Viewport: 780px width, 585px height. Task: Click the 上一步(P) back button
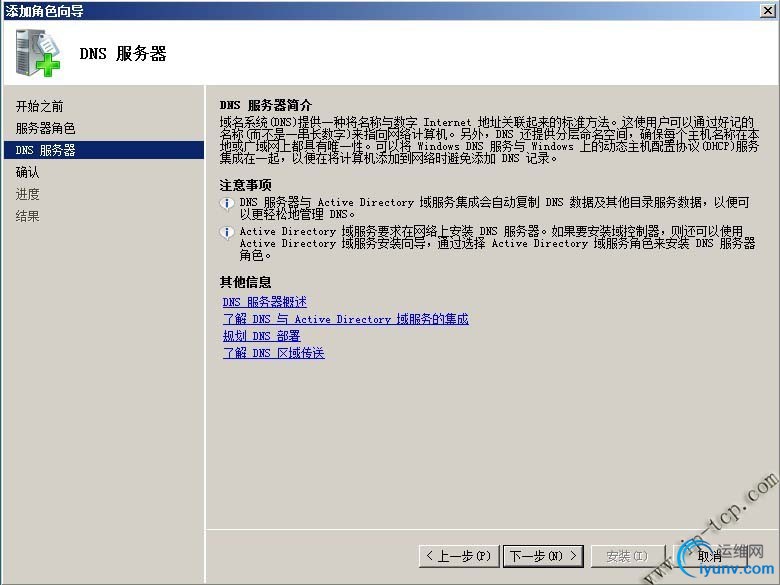pyautogui.click(x=459, y=556)
